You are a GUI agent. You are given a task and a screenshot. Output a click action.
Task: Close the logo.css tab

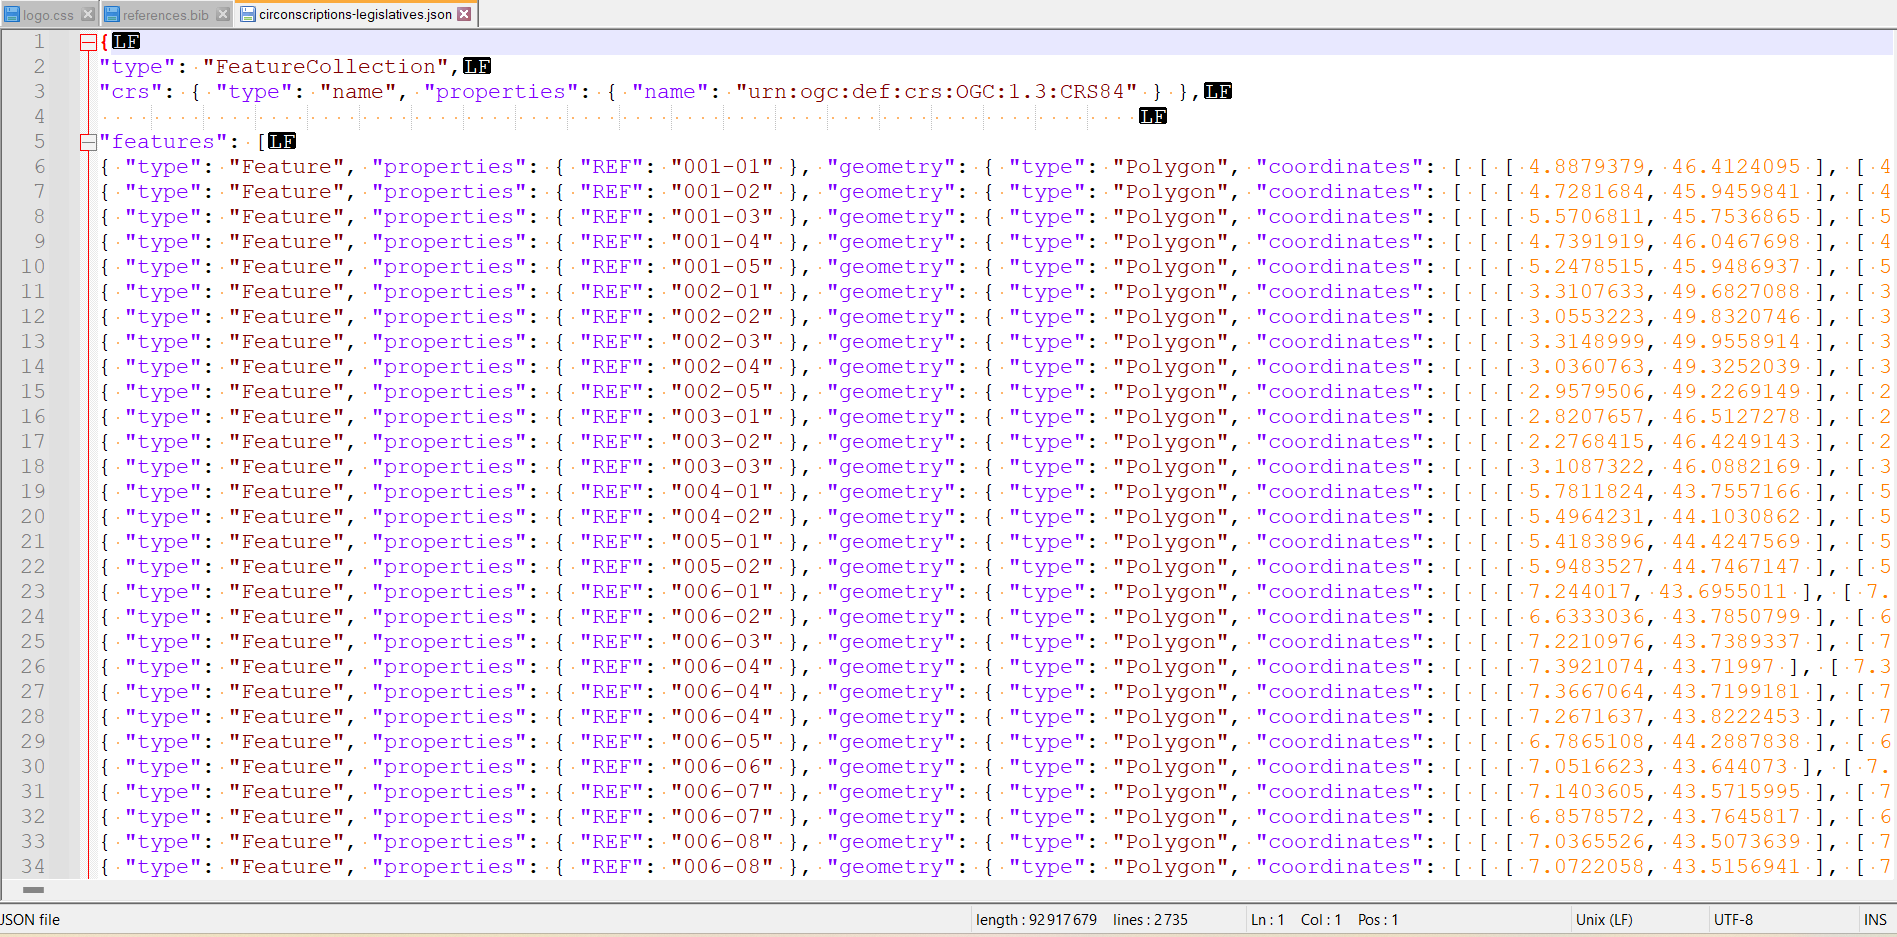88,14
